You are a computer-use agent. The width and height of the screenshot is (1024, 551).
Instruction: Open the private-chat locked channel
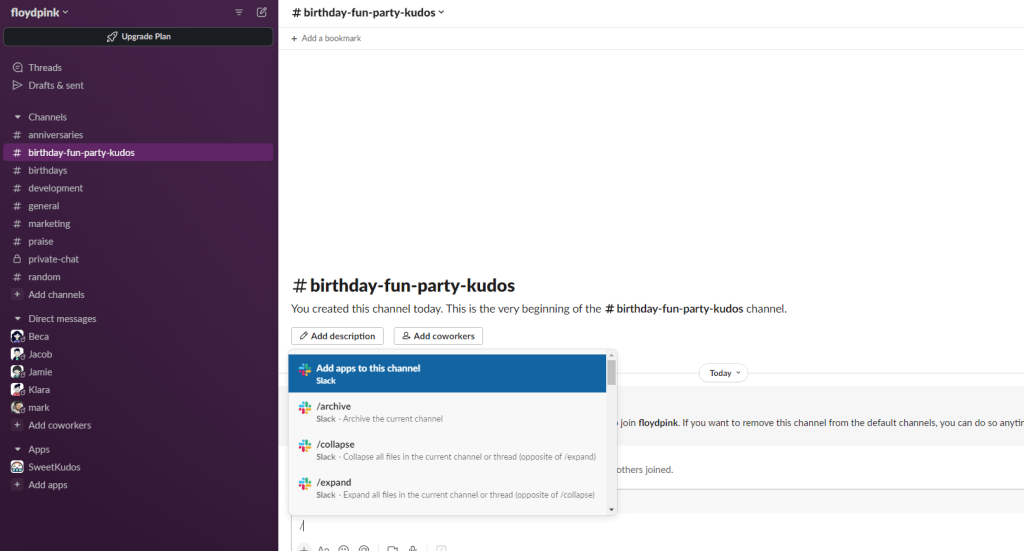click(x=53, y=259)
